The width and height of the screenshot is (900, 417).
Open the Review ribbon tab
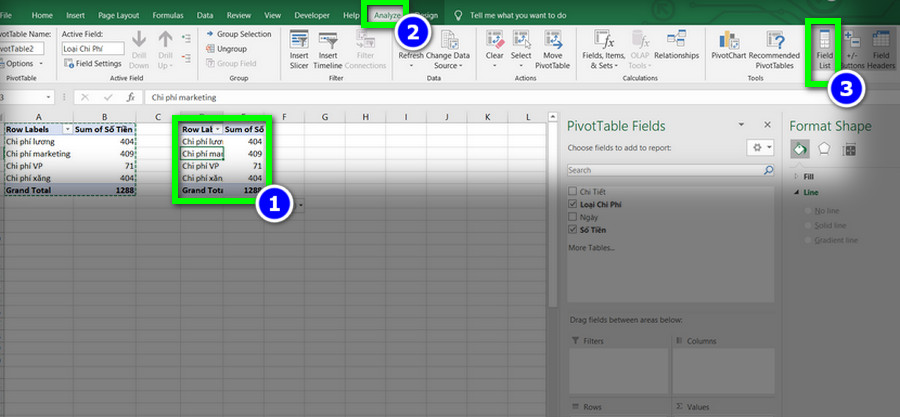coord(239,15)
